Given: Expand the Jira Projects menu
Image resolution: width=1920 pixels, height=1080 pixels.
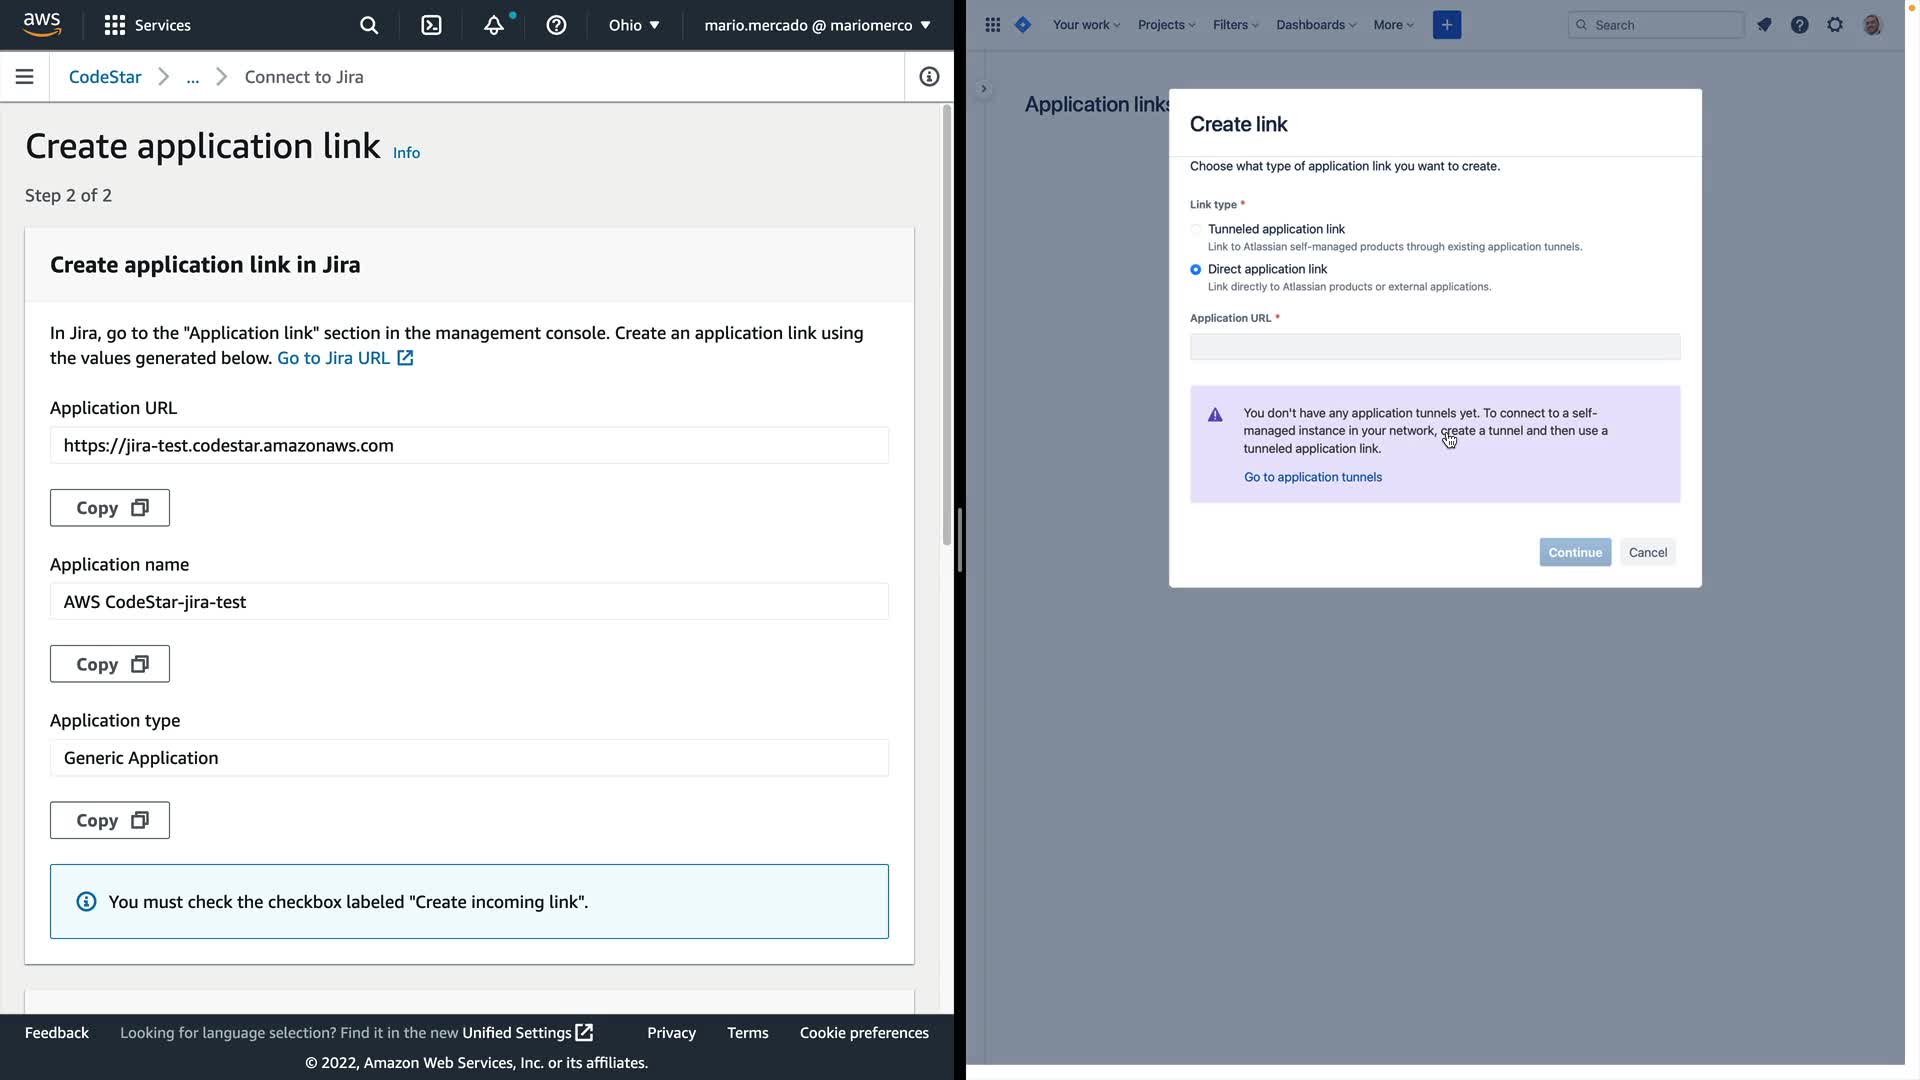Looking at the screenshot, I should 1166,25.
